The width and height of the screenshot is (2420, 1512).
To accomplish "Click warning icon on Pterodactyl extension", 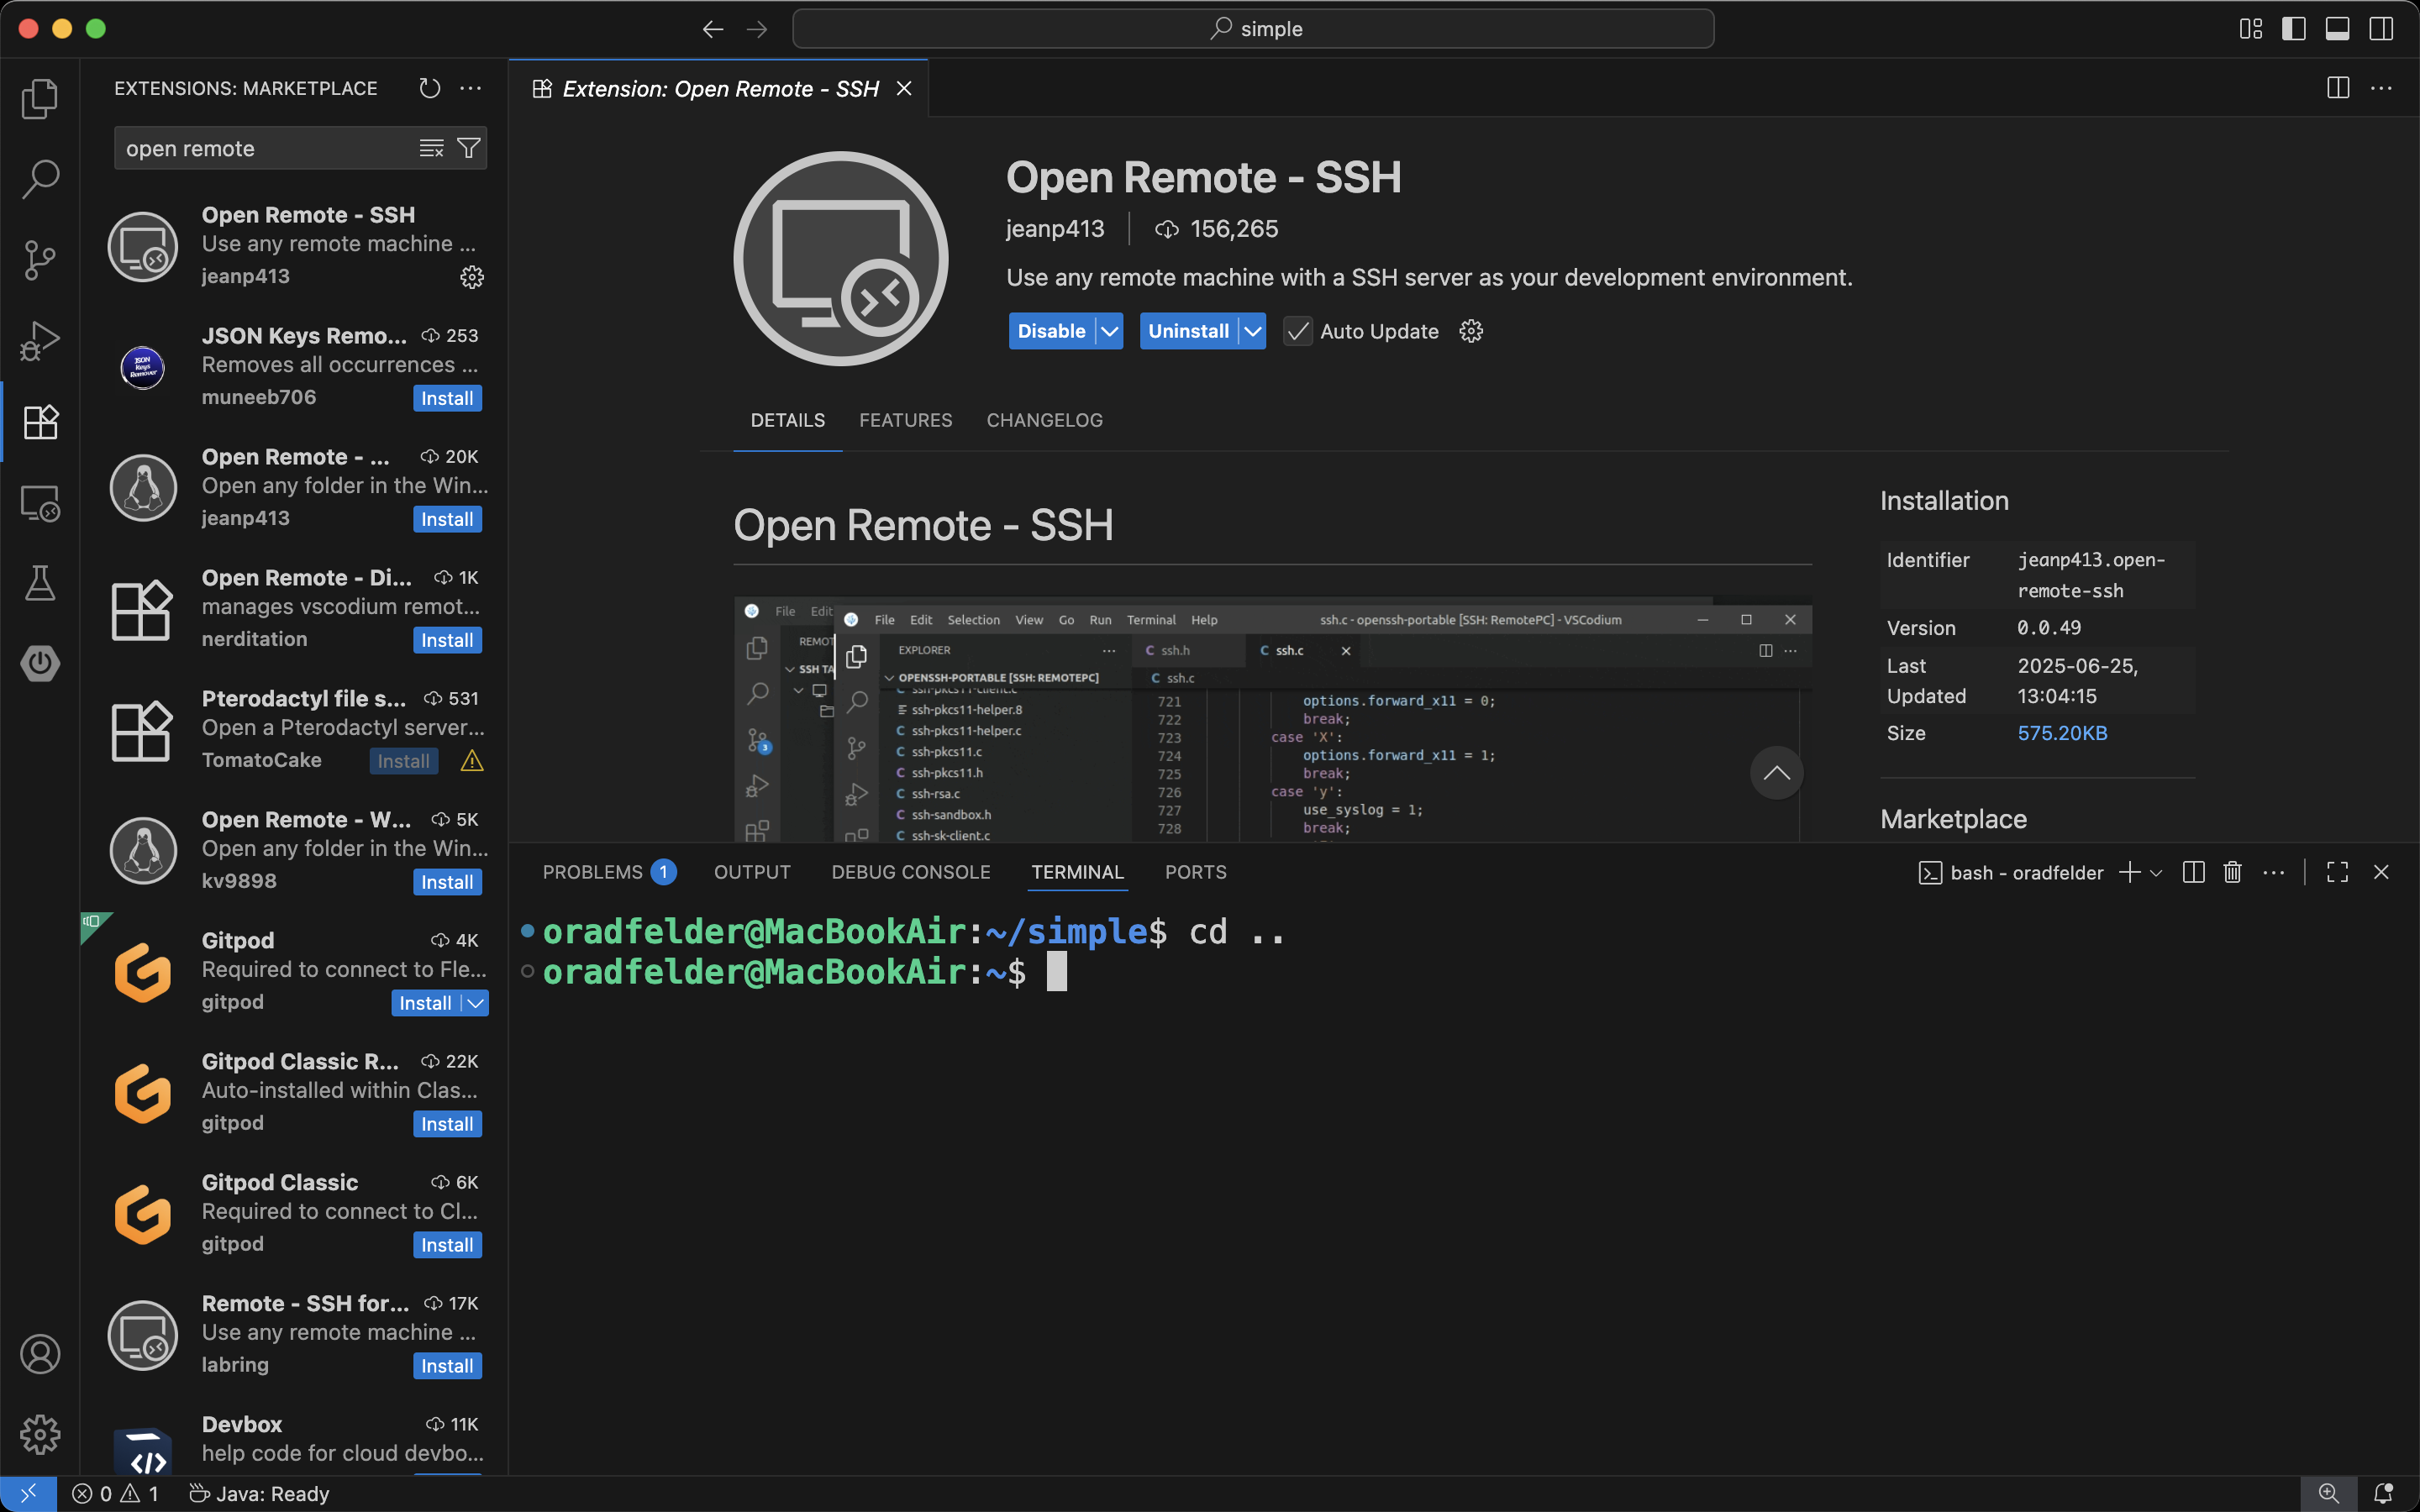I will click(x=472, y=761).
